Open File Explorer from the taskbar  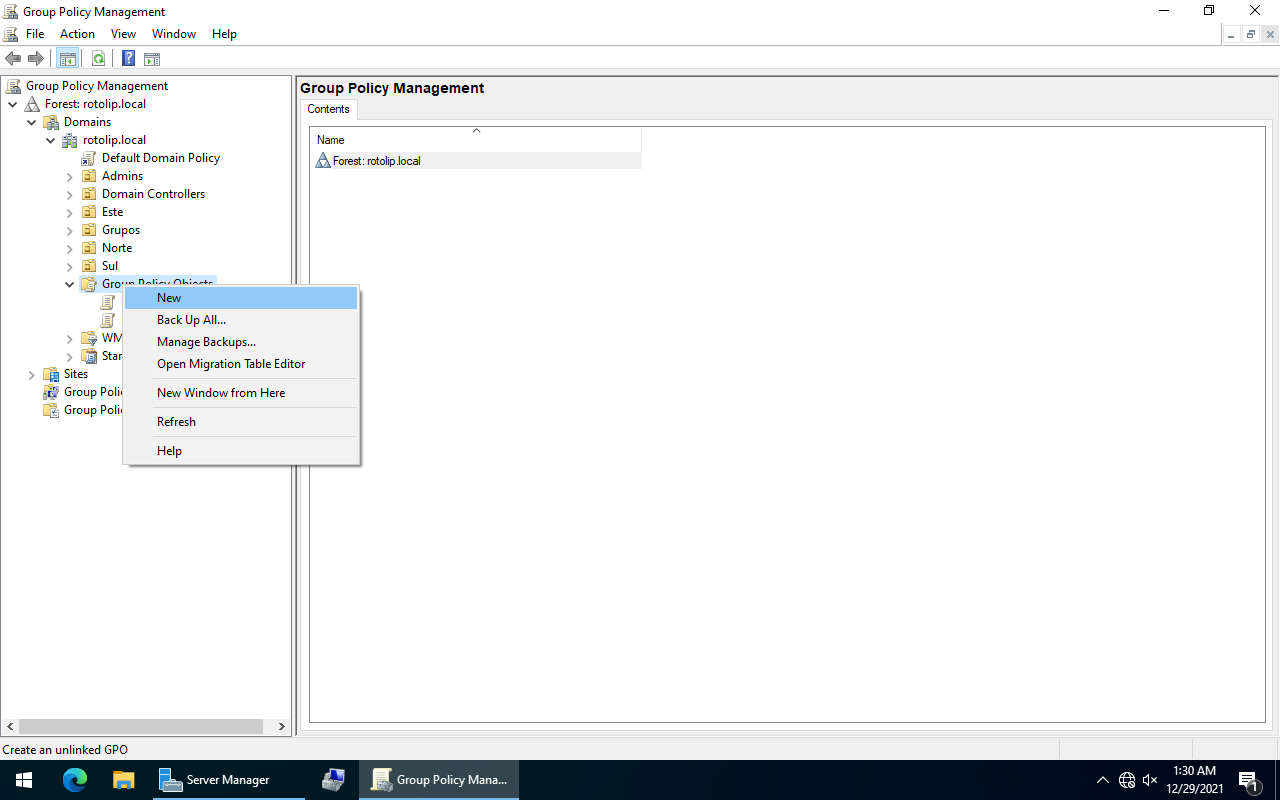123,780
